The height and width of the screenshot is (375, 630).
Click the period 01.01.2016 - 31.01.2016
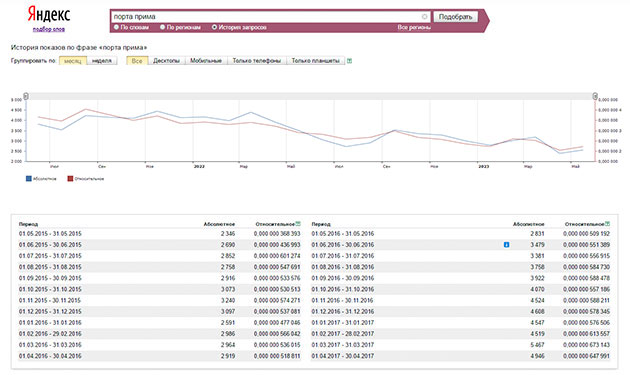(50, 322)
